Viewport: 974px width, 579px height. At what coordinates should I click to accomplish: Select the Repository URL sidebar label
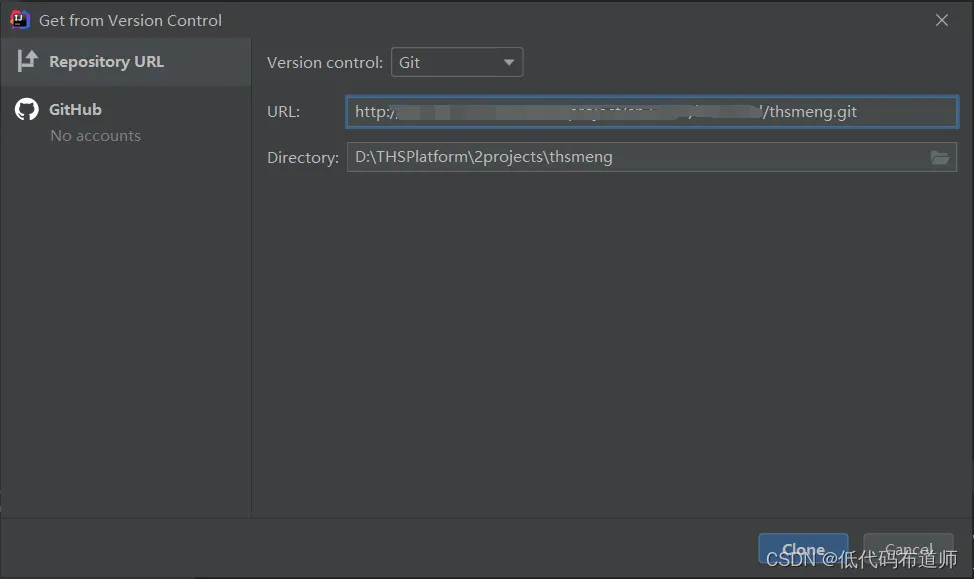coord(106,61)
